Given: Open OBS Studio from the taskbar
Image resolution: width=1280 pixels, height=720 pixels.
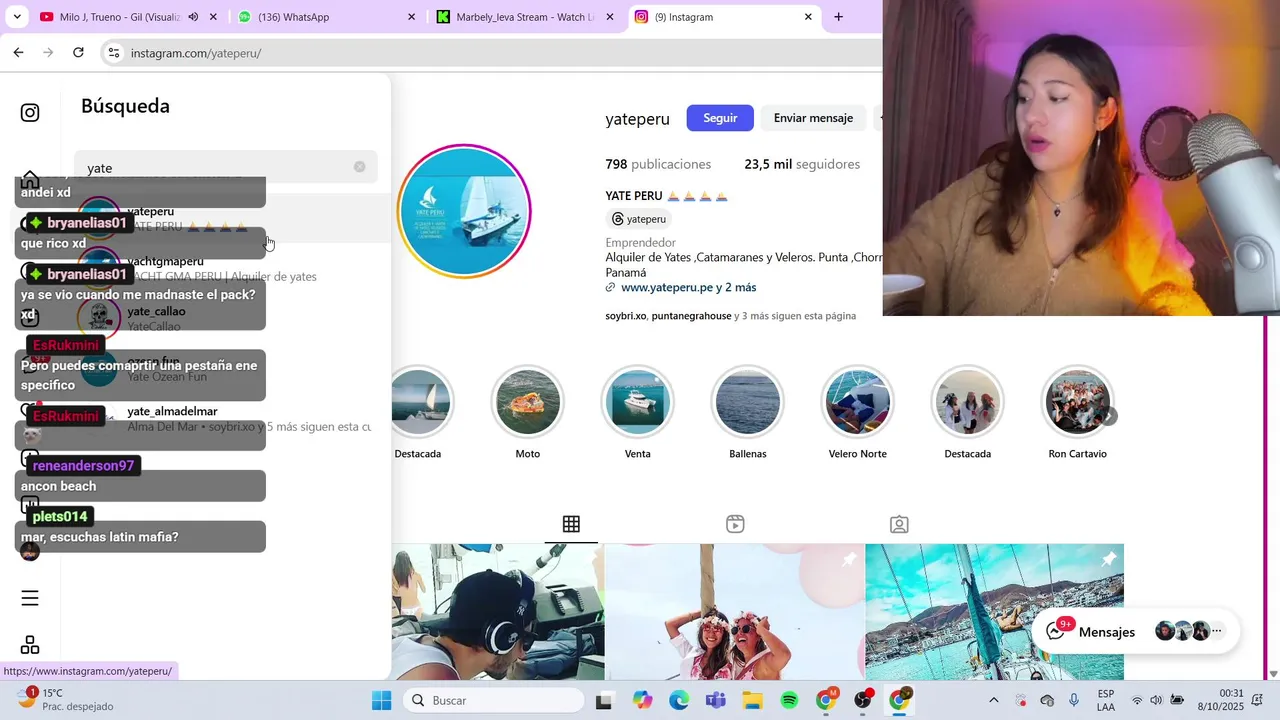Looking at the screenshot, I should point(862,700).
